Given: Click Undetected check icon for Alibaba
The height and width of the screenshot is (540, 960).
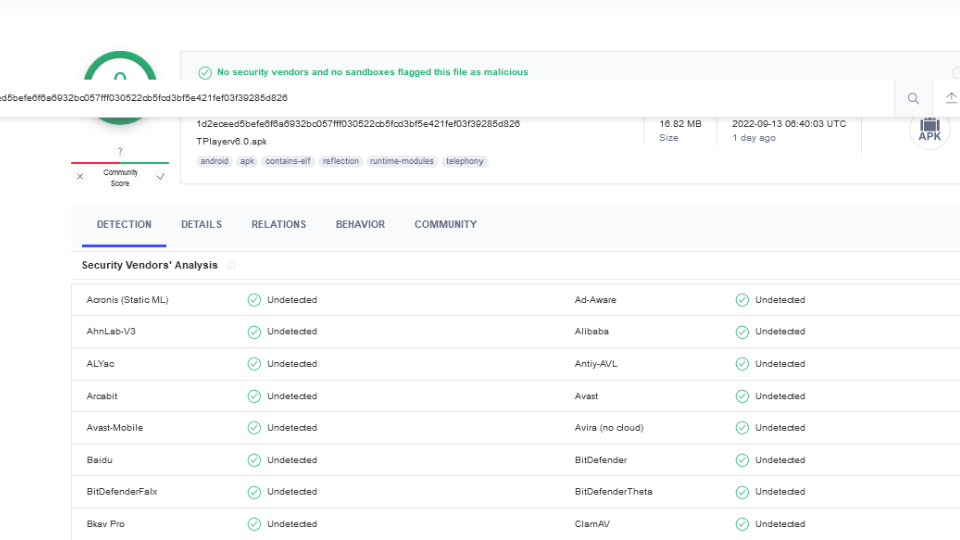Looking at the screenshot, I should 742,332.
